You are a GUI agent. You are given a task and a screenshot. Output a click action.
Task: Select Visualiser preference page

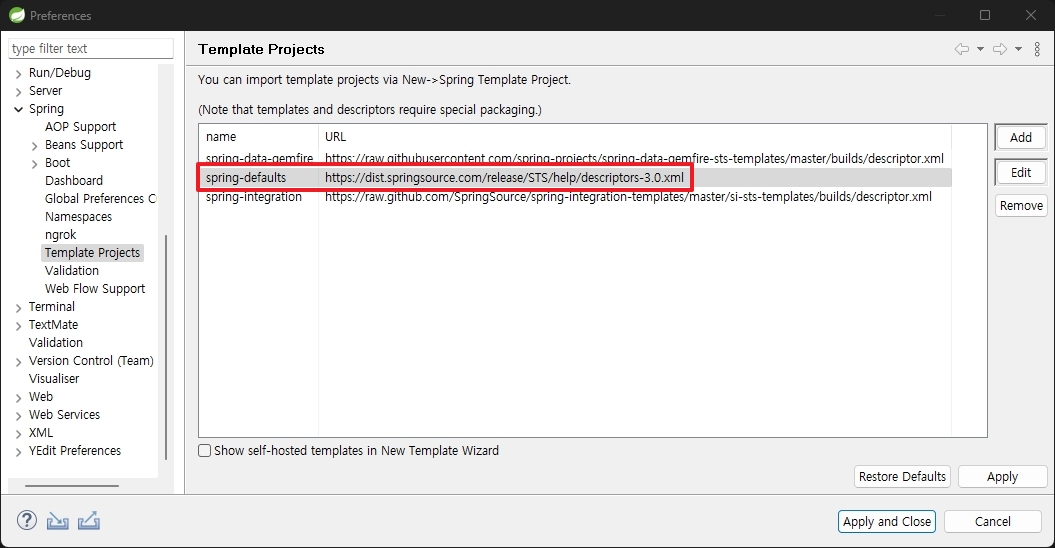click(54, 378)
